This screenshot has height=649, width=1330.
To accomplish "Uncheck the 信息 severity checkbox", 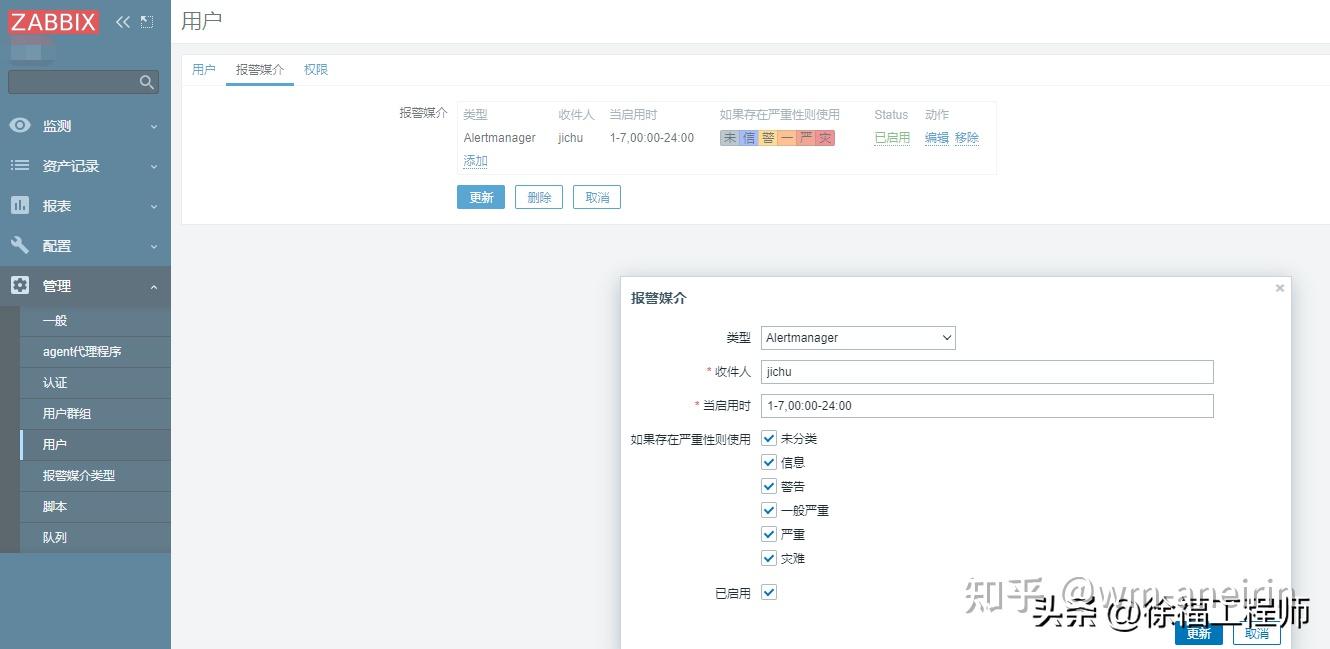I will click(769, 462).
